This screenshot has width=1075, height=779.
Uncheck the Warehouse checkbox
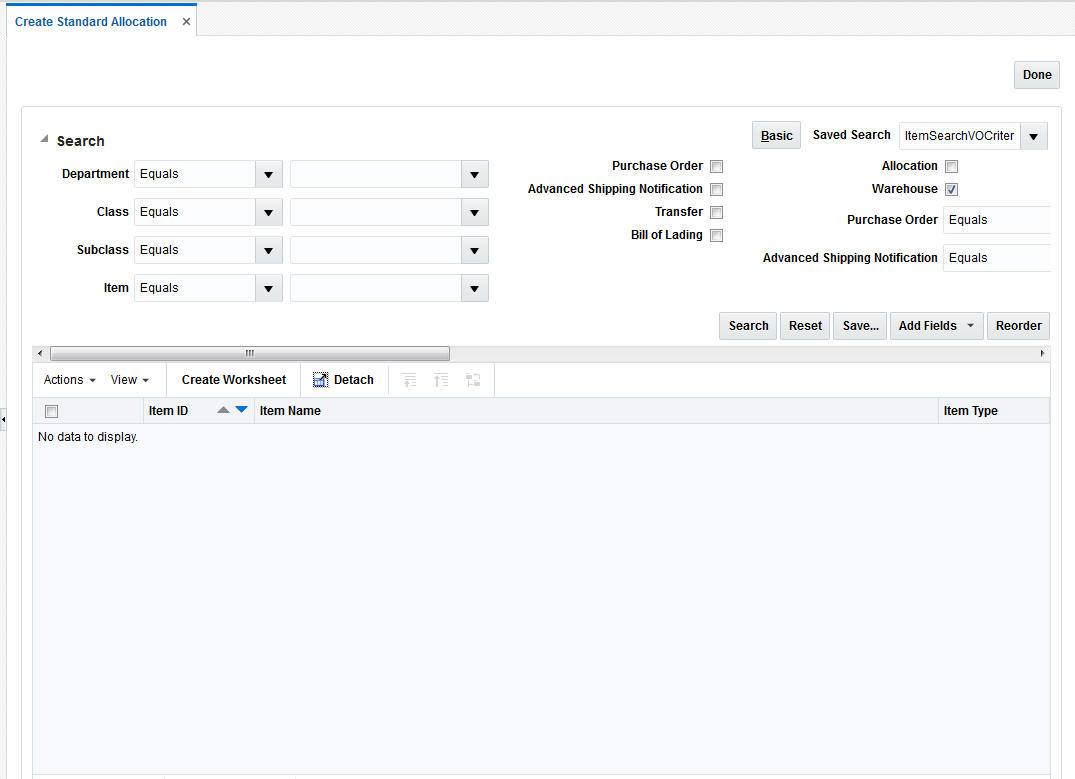click(x=951, y=189)
